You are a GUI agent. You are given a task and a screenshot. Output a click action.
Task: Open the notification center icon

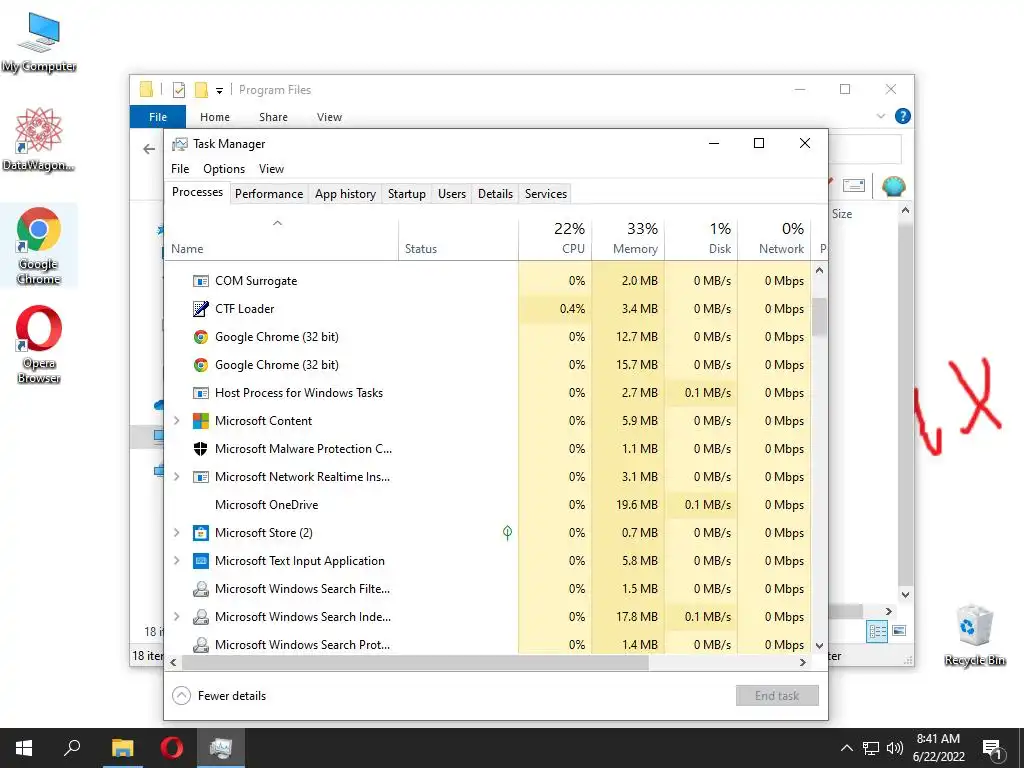coord(992,749)
